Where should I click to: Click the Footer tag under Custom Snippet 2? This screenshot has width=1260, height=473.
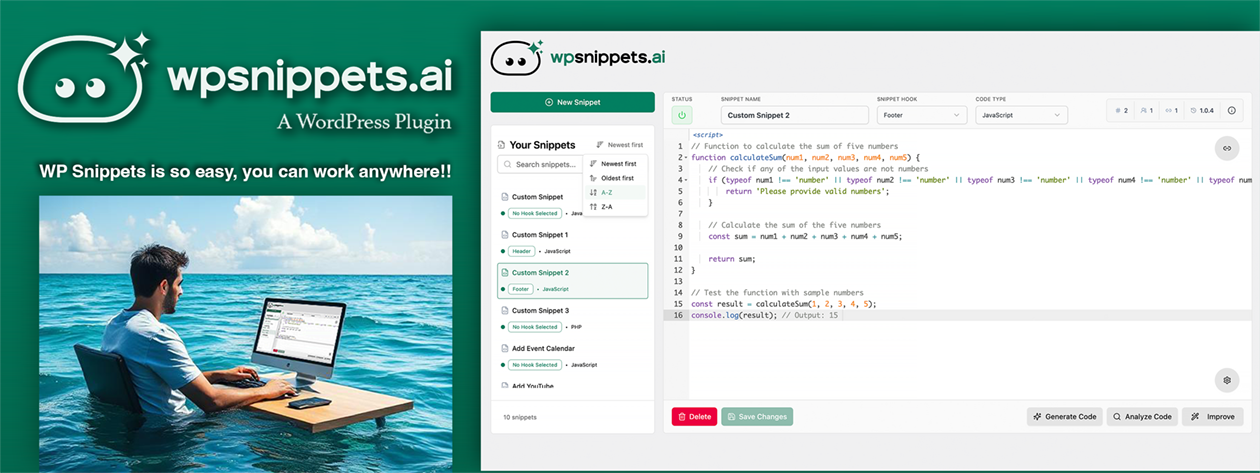520,289
